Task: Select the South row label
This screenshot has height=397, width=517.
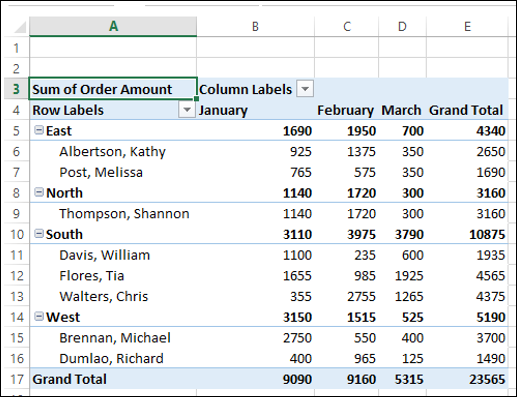Action: click(x=64, y=234)
